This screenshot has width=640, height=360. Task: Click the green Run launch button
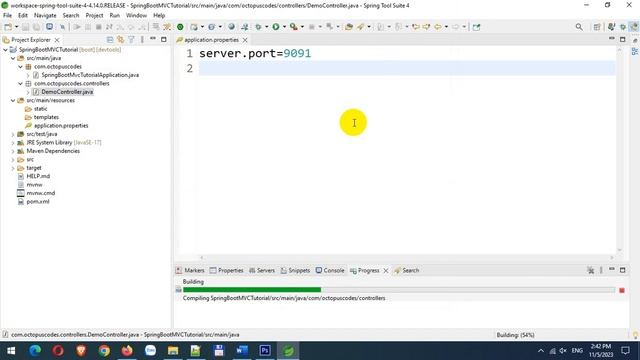[276, 27]
